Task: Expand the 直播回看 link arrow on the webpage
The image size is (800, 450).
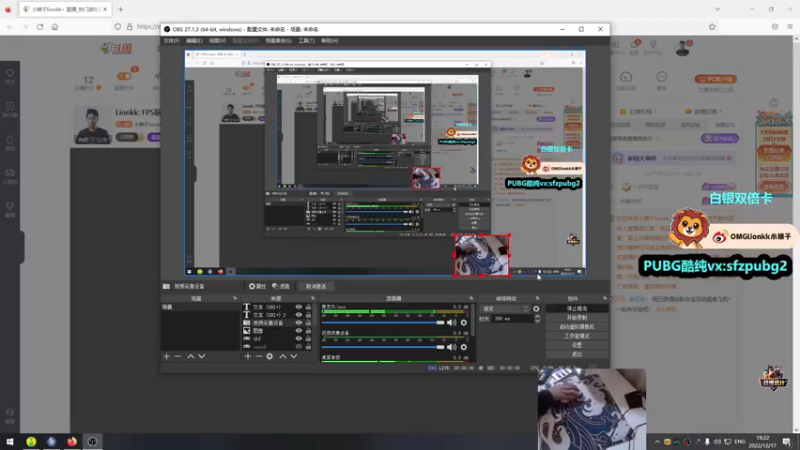Action: pyautogui.click(x=720, y=111)
